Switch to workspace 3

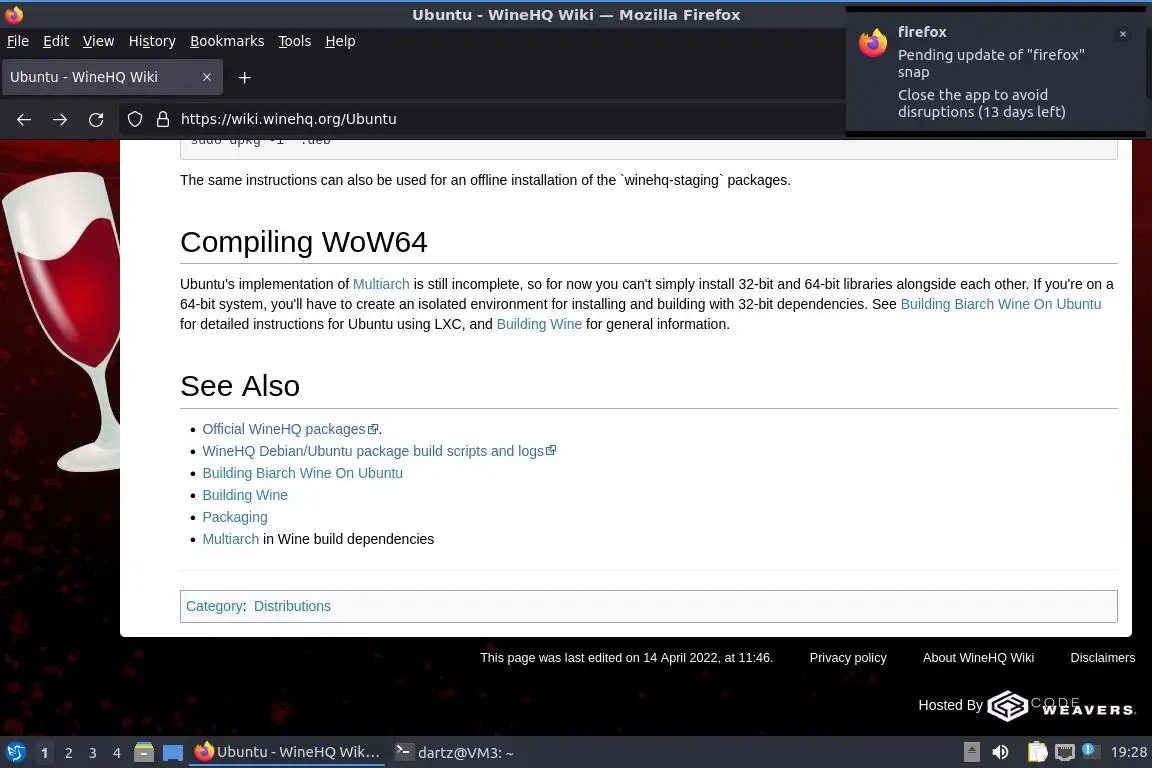pos(93,753)
